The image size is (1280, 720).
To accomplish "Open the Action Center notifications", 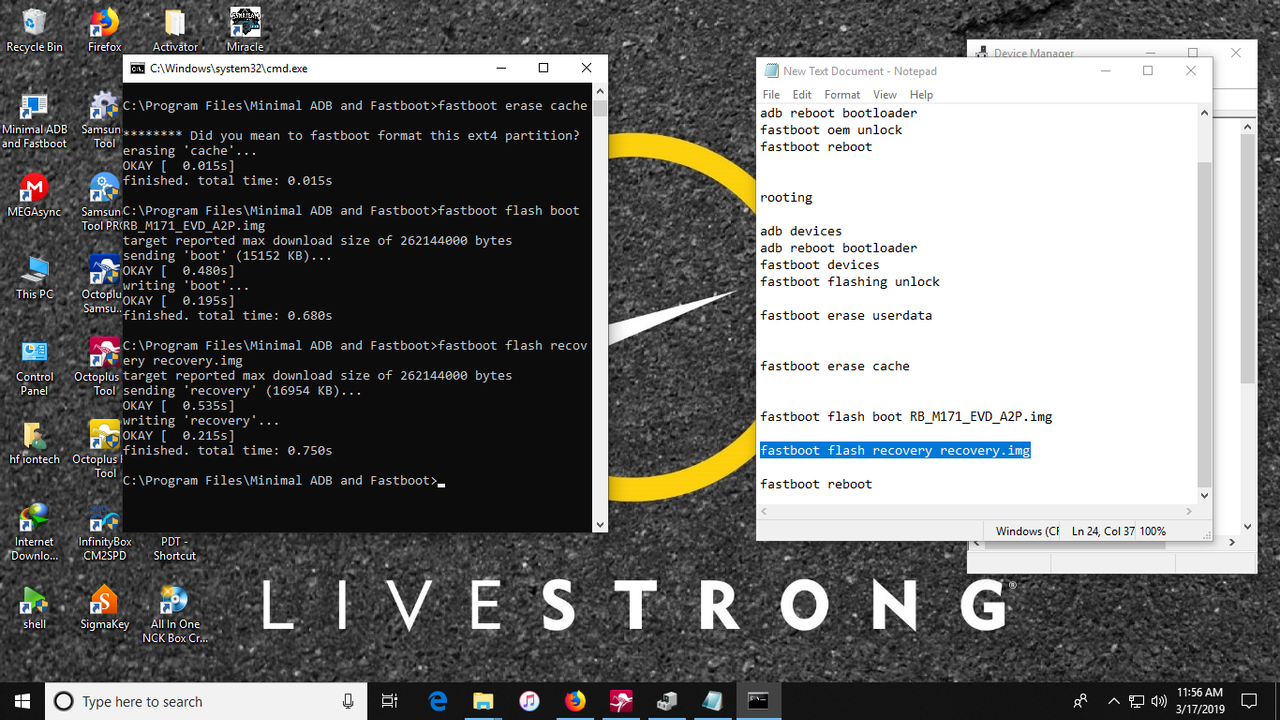I will click(x=1251, y=701).
